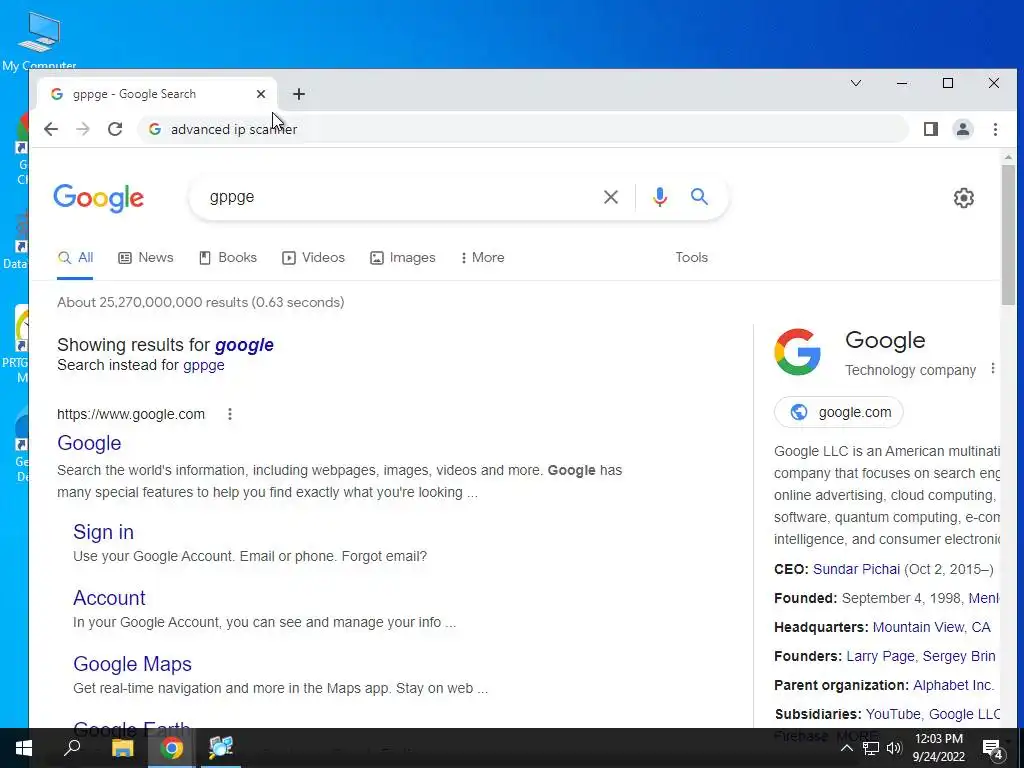Select the All results tab
The width and height of the screenshot is (1024, 768).
(x=75, y=257)
